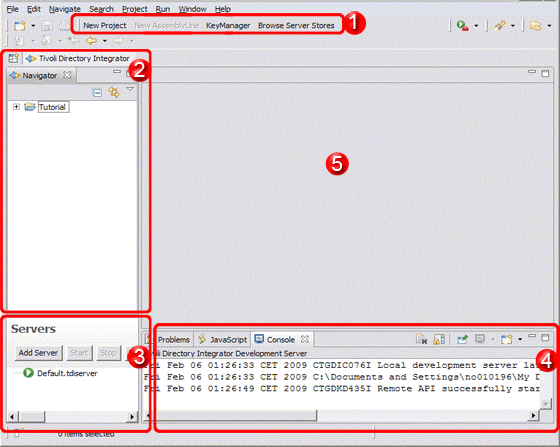Open the Project menu
The height and width of the screenshot is (447, 560).
[x=135, y=9]
